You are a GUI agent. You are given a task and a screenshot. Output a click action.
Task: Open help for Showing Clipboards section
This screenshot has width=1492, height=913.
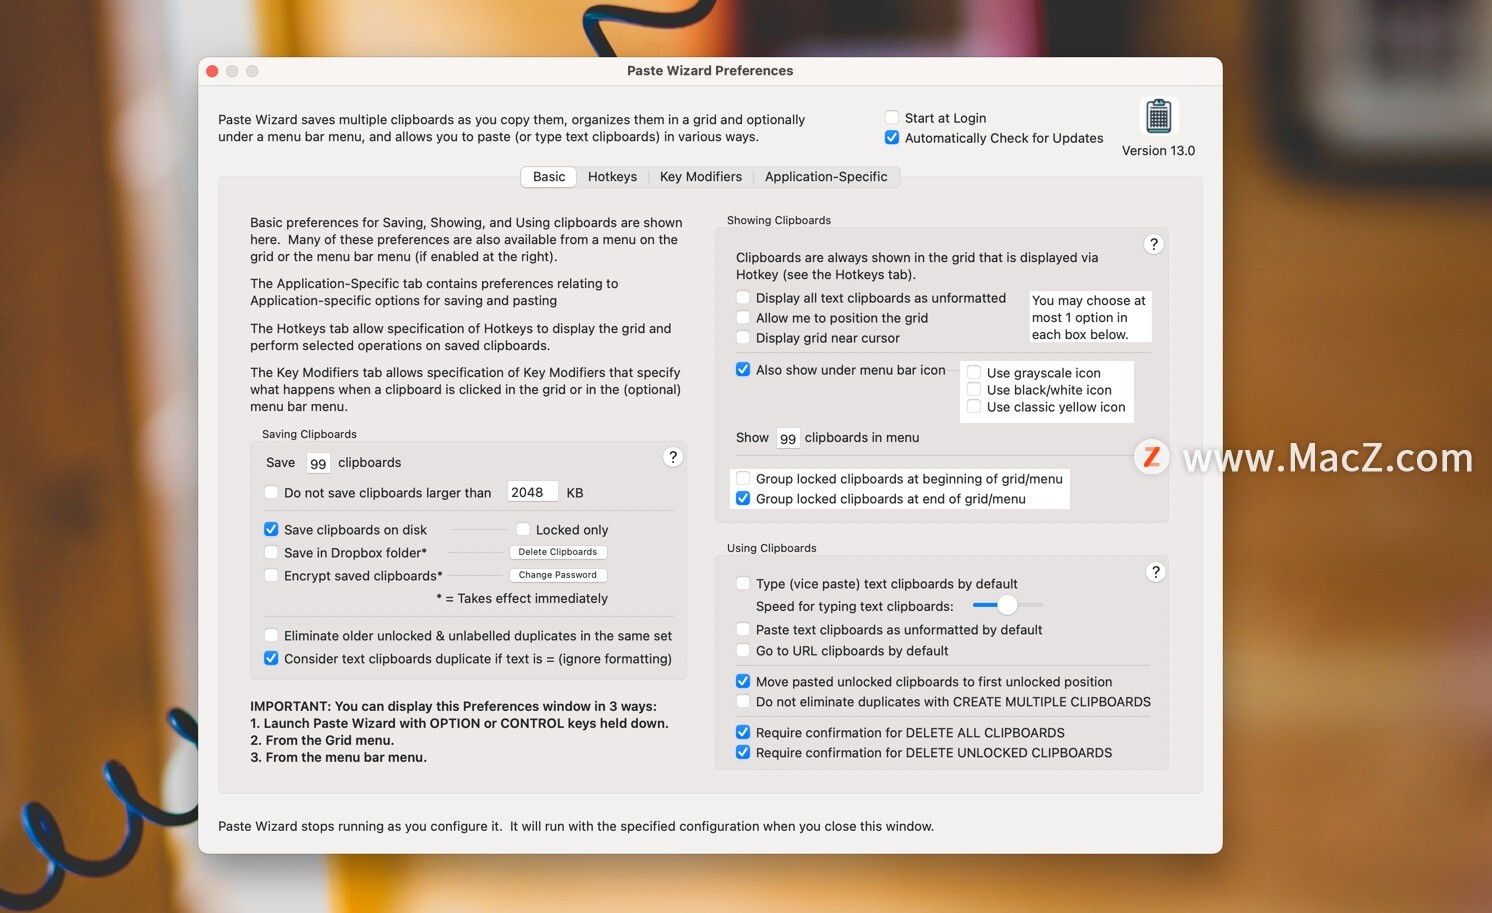coord(1153,244)
